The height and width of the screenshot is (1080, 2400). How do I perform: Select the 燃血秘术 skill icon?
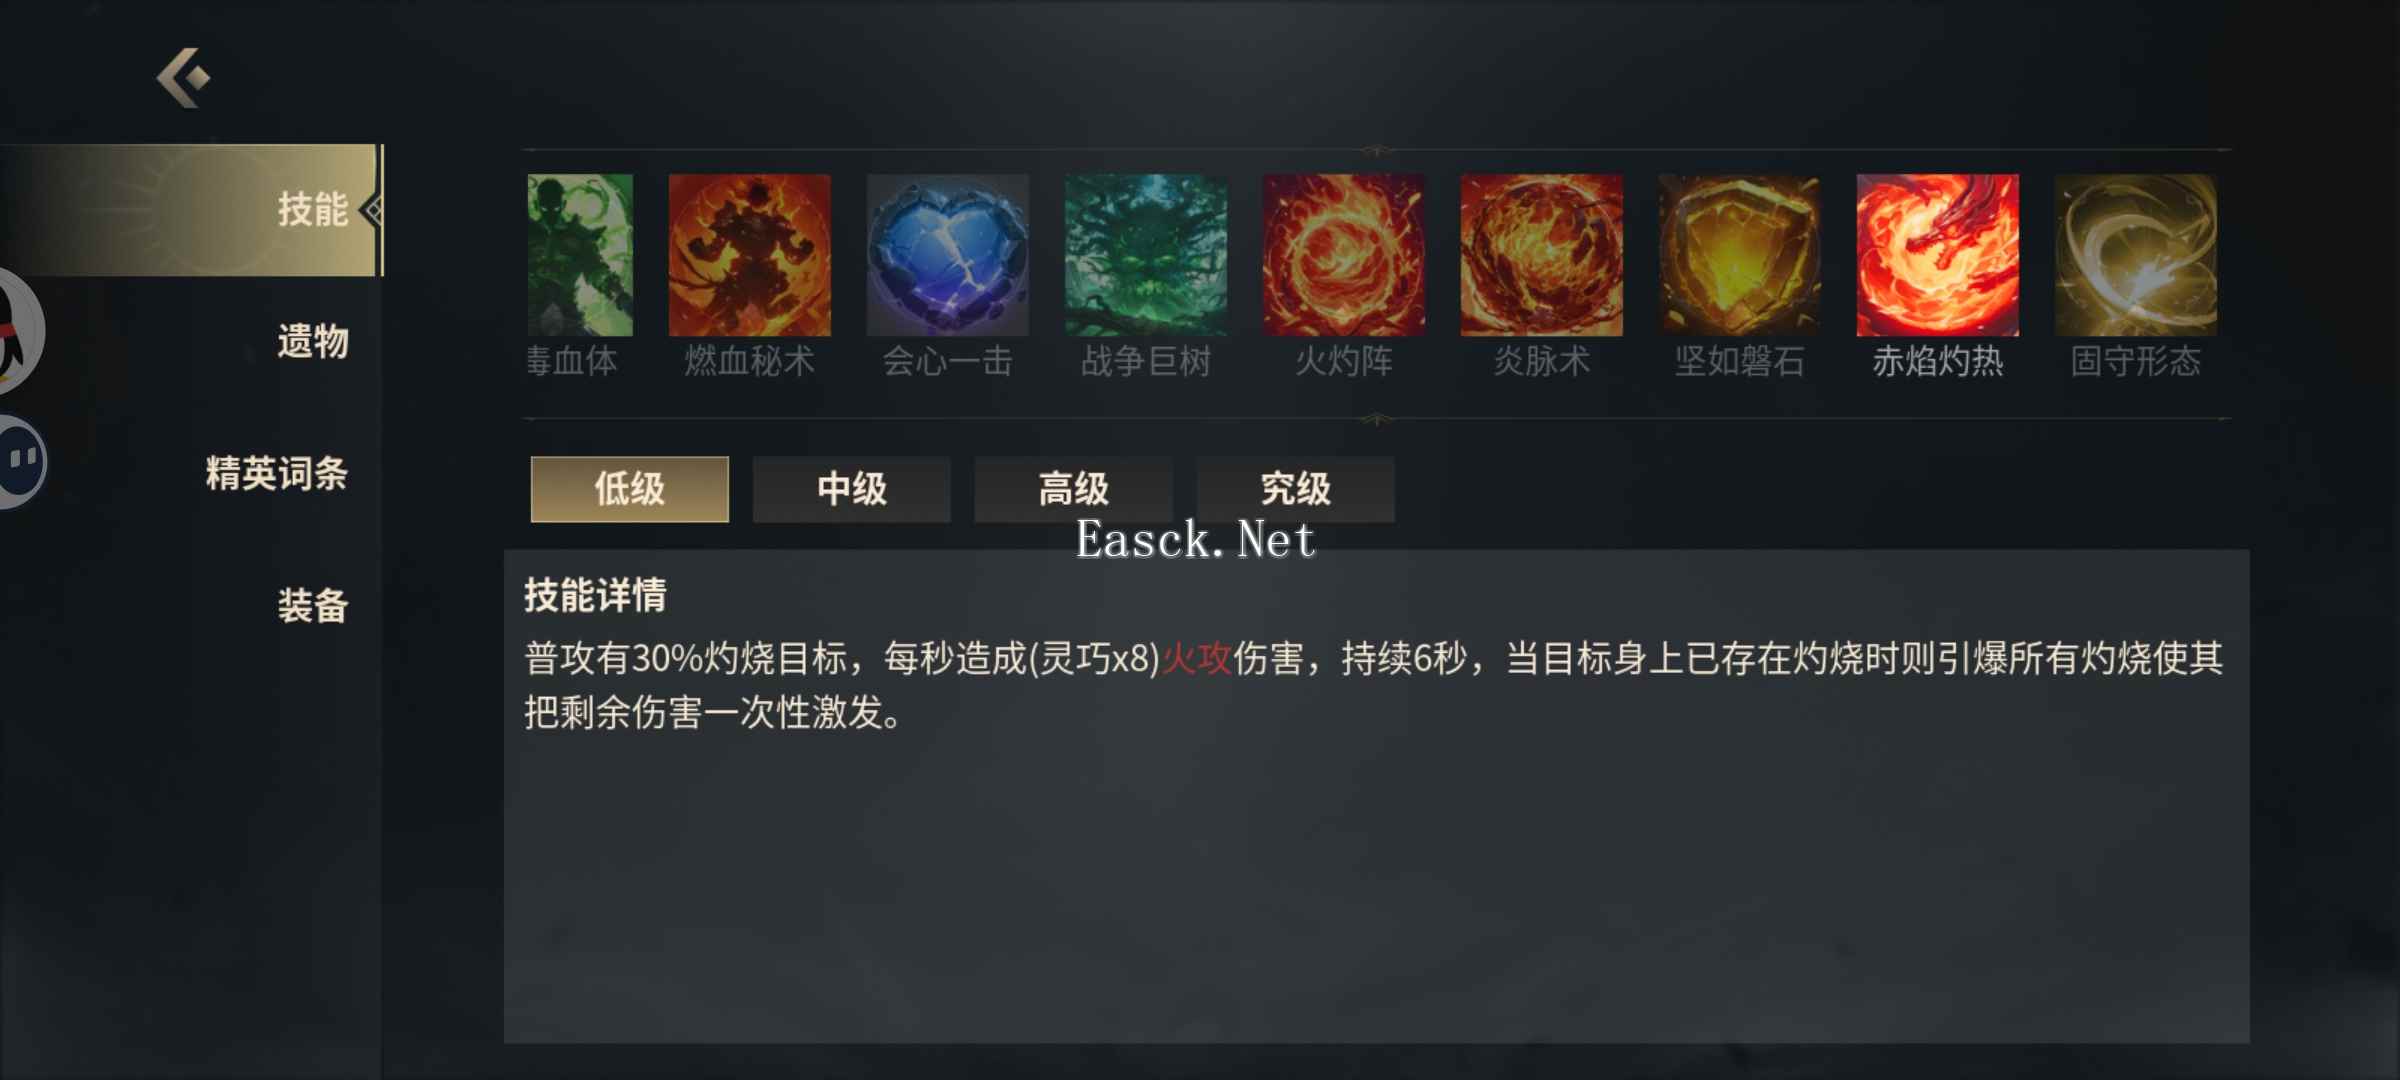click(749, 255)
